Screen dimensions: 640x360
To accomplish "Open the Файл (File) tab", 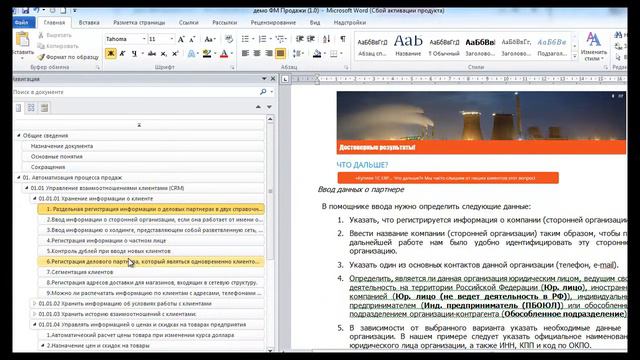I will (22, 23).
